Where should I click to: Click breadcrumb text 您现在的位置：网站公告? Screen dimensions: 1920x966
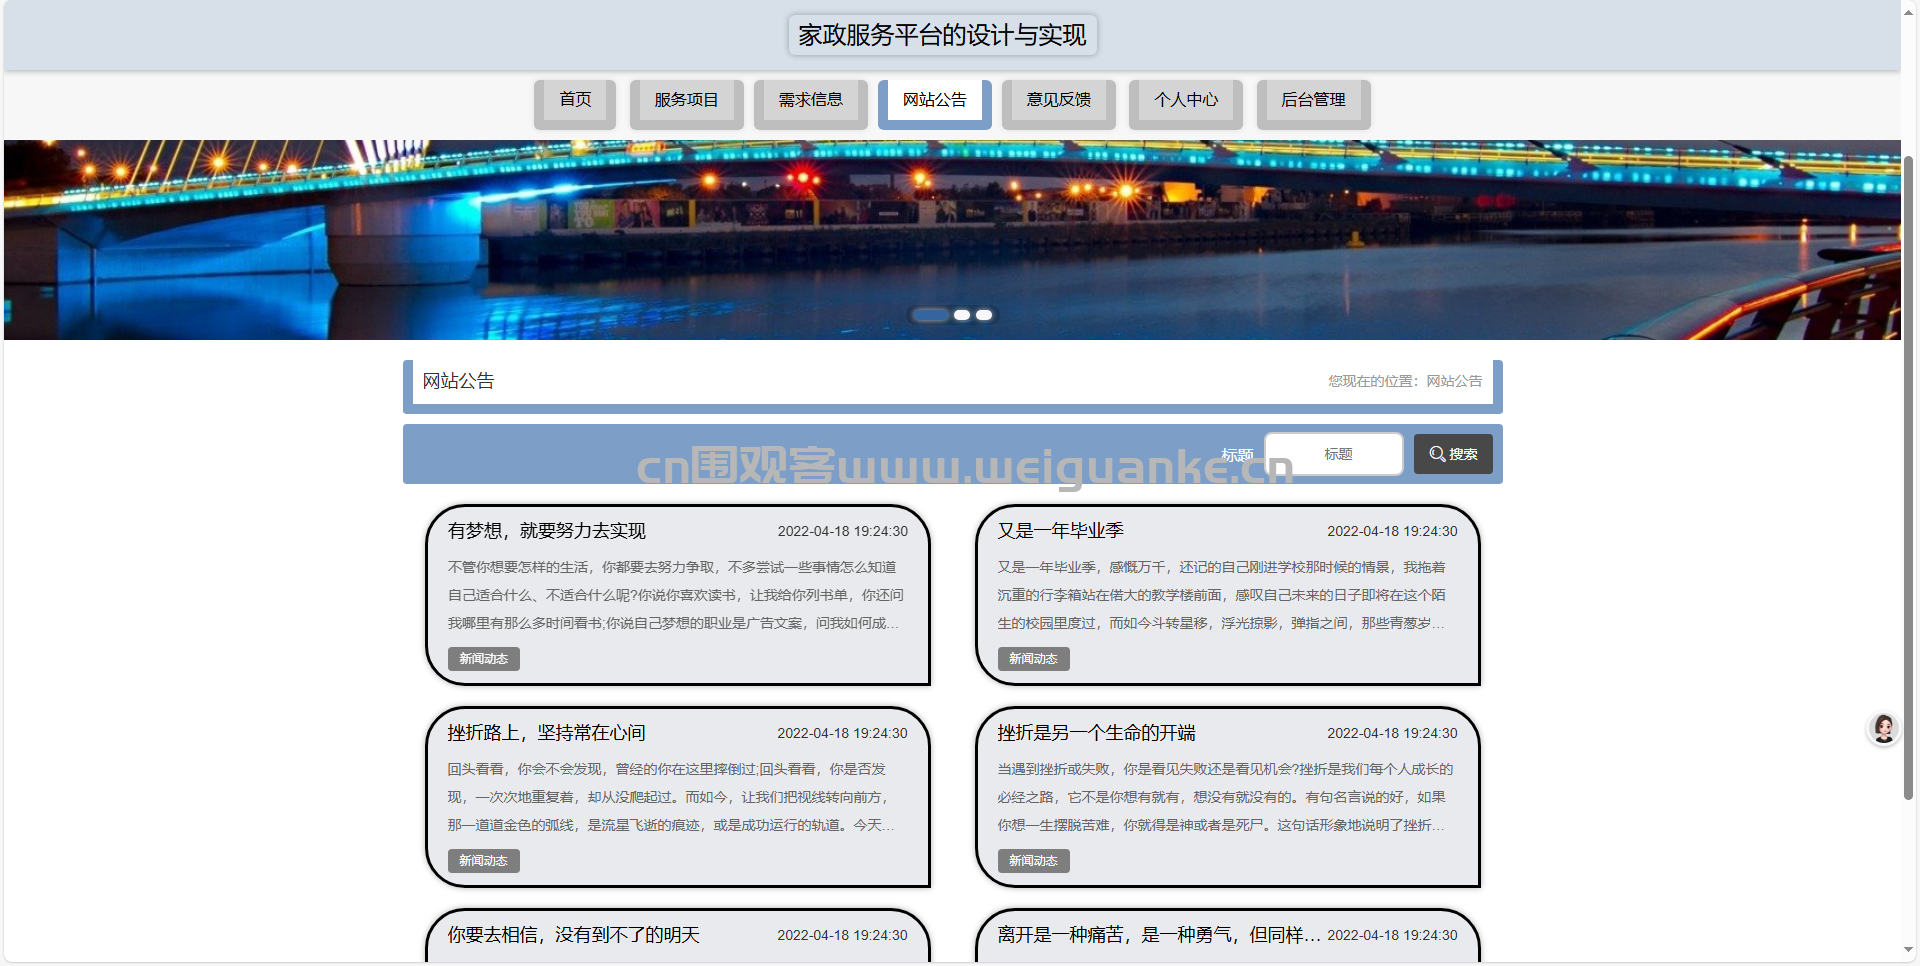pyautogui.click(x=1405, y=381)
